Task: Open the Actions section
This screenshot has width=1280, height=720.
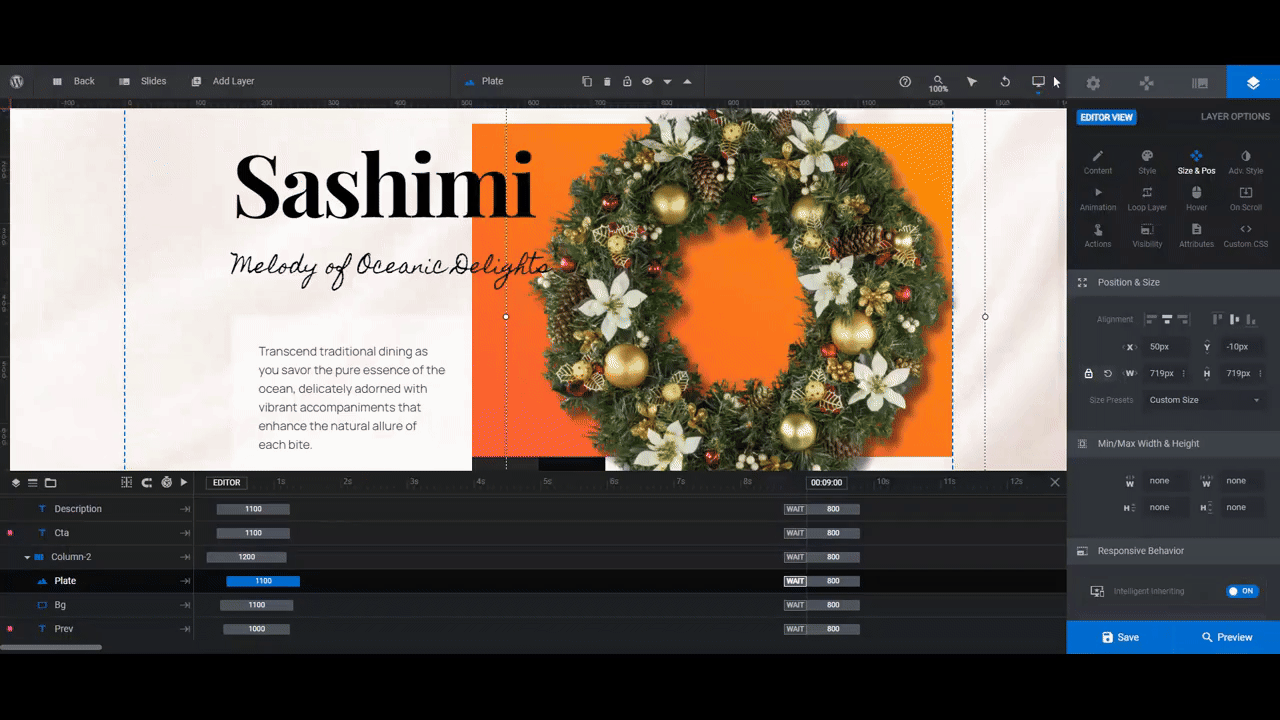Action: click(x=1098, y=236)
